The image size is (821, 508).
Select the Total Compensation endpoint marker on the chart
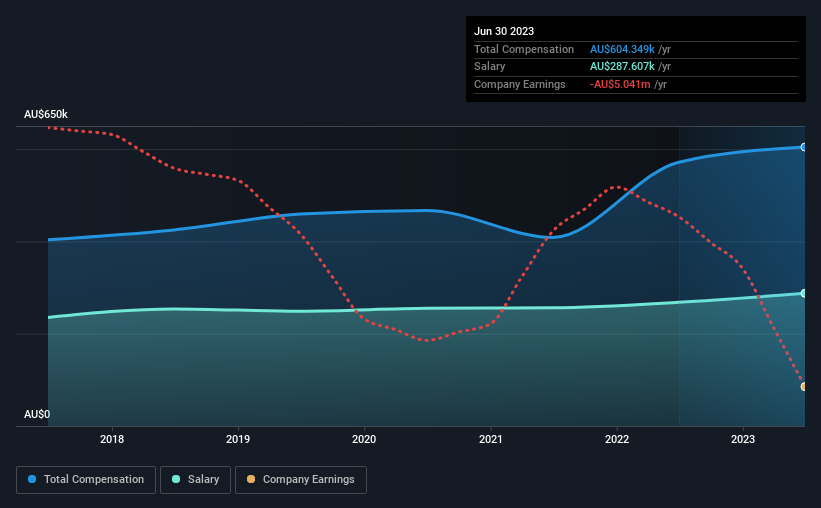803,147
